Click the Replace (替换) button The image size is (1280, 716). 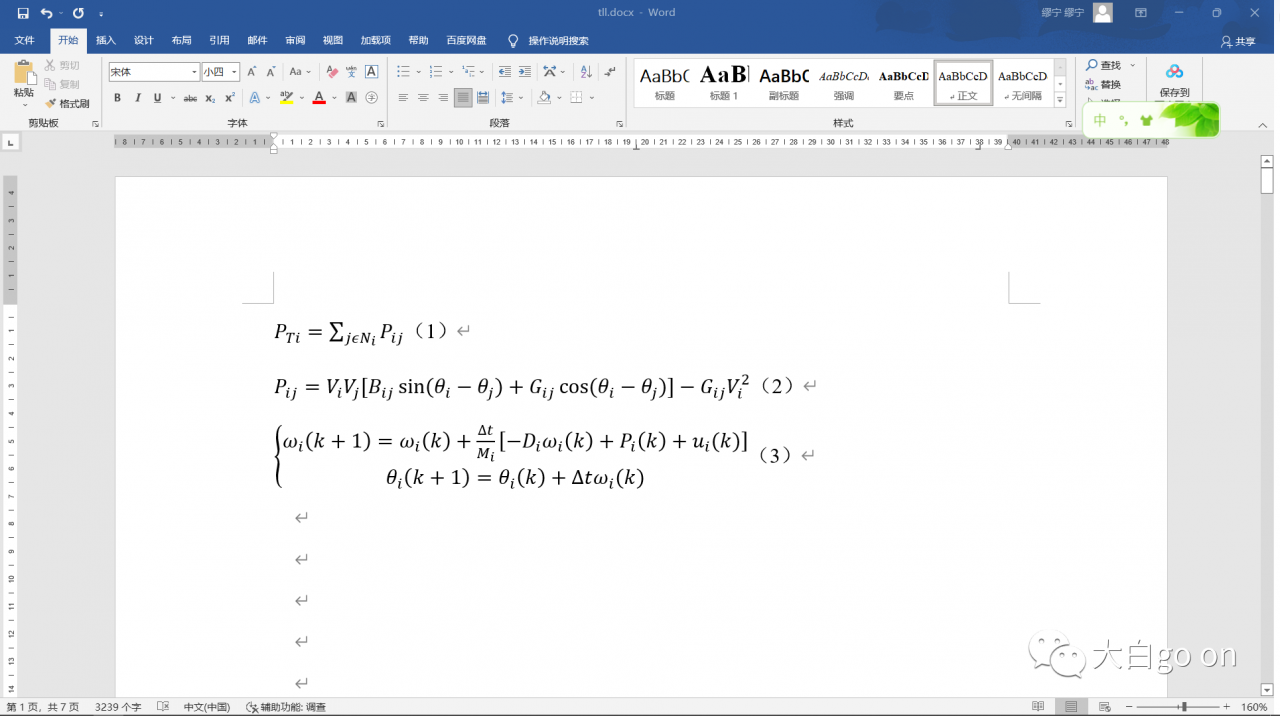(1103, 85)
